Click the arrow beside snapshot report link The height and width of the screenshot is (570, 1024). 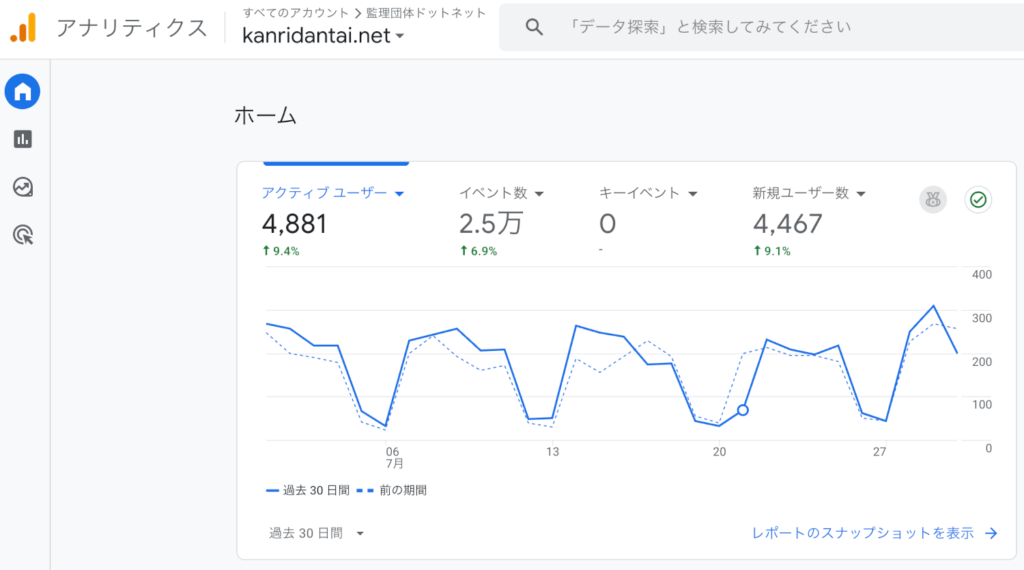(991, 533)
